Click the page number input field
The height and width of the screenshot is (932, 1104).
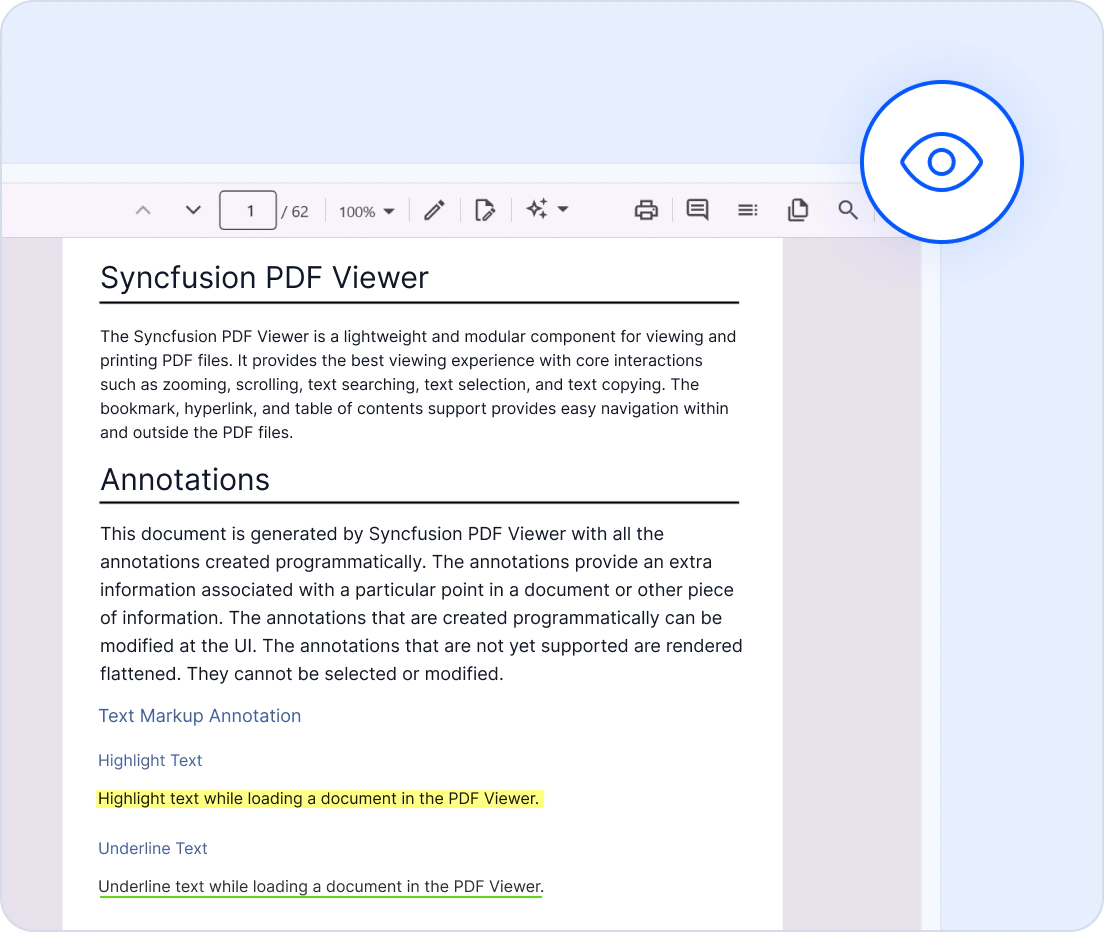(248, 210)
